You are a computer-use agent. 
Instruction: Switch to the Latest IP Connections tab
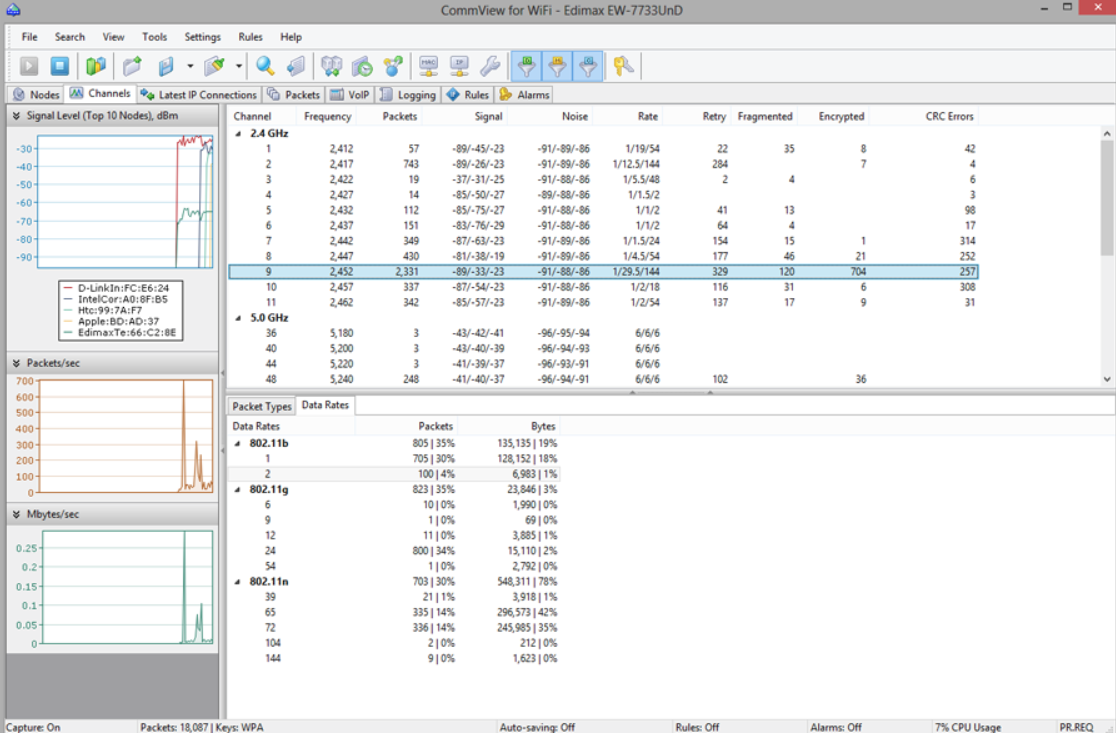coord(199,95)
